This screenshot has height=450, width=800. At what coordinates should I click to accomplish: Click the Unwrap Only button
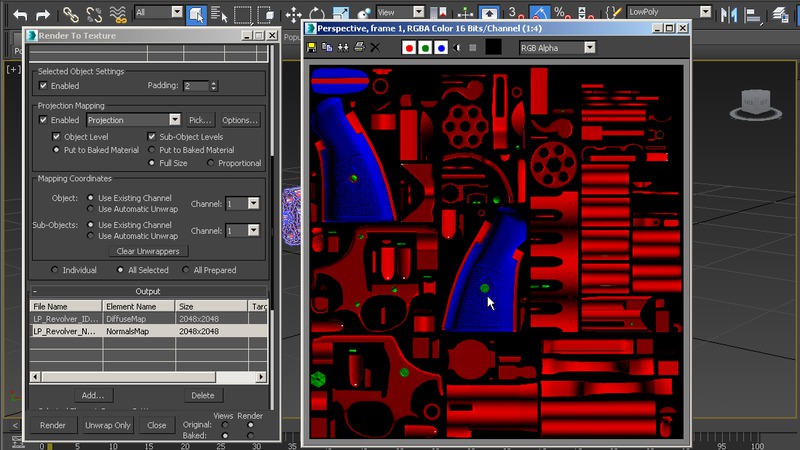click(107, 425)
